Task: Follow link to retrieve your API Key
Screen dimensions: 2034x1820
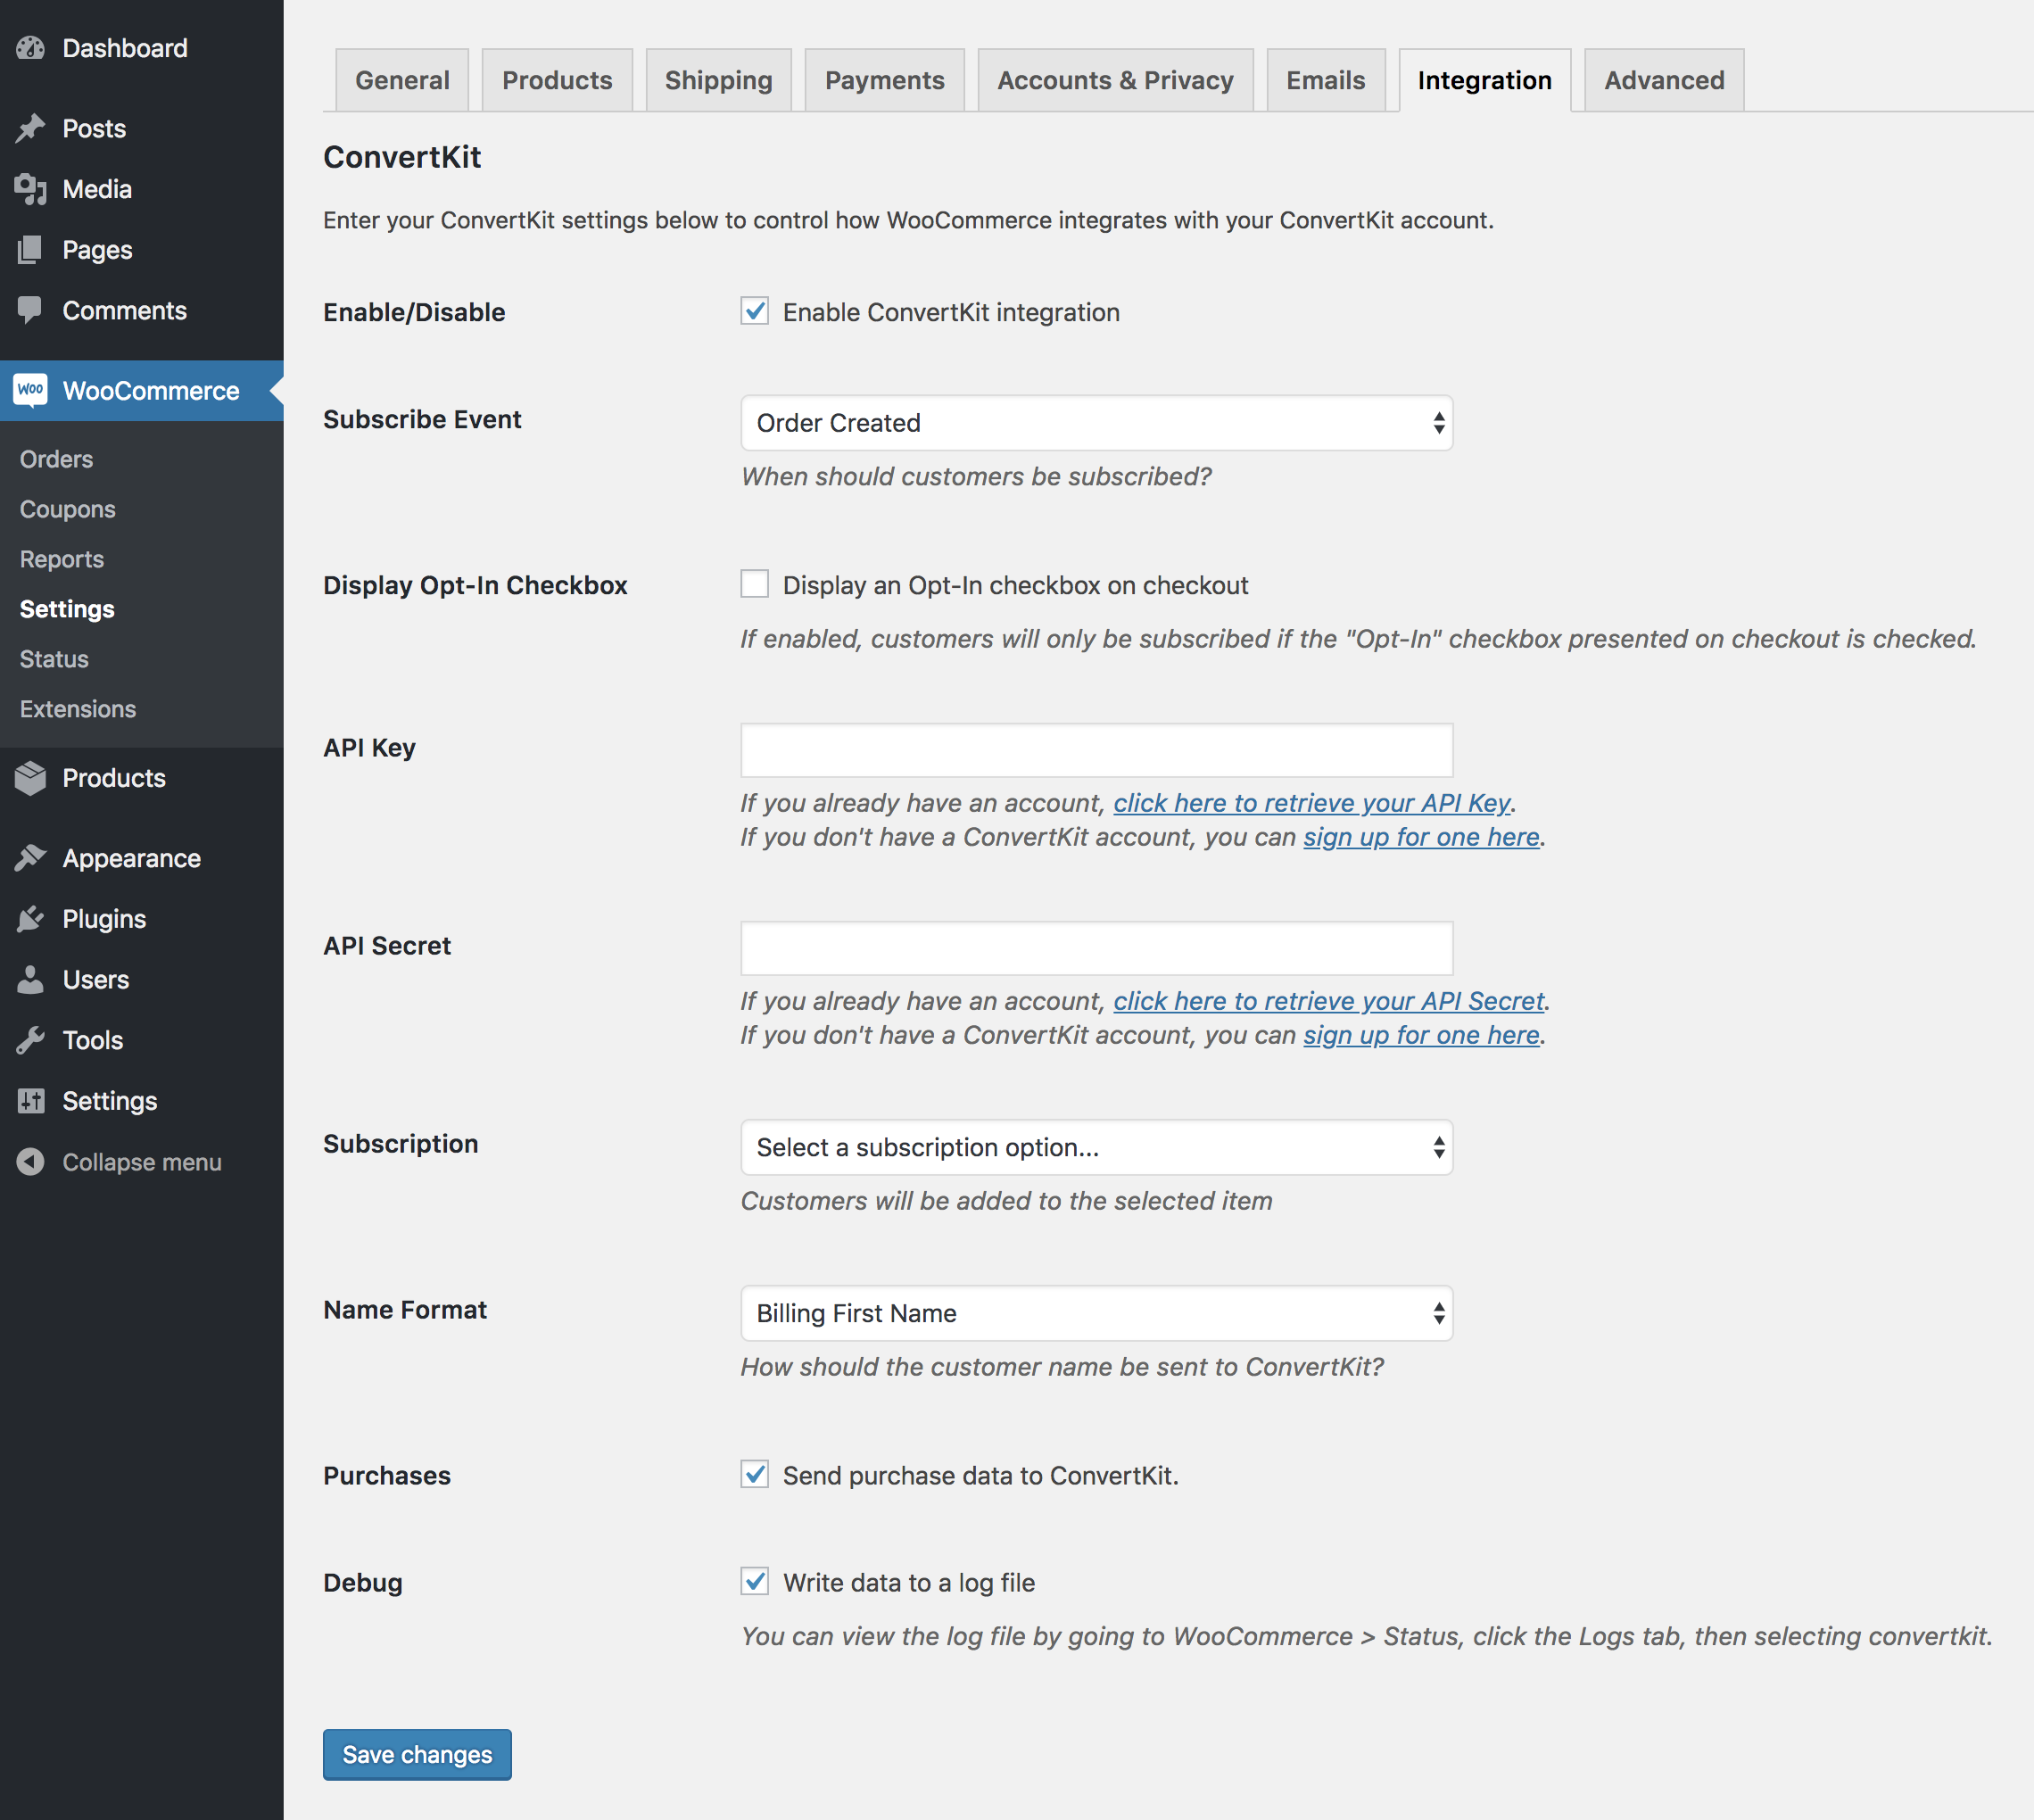Action: click(x=1312, y=803)
